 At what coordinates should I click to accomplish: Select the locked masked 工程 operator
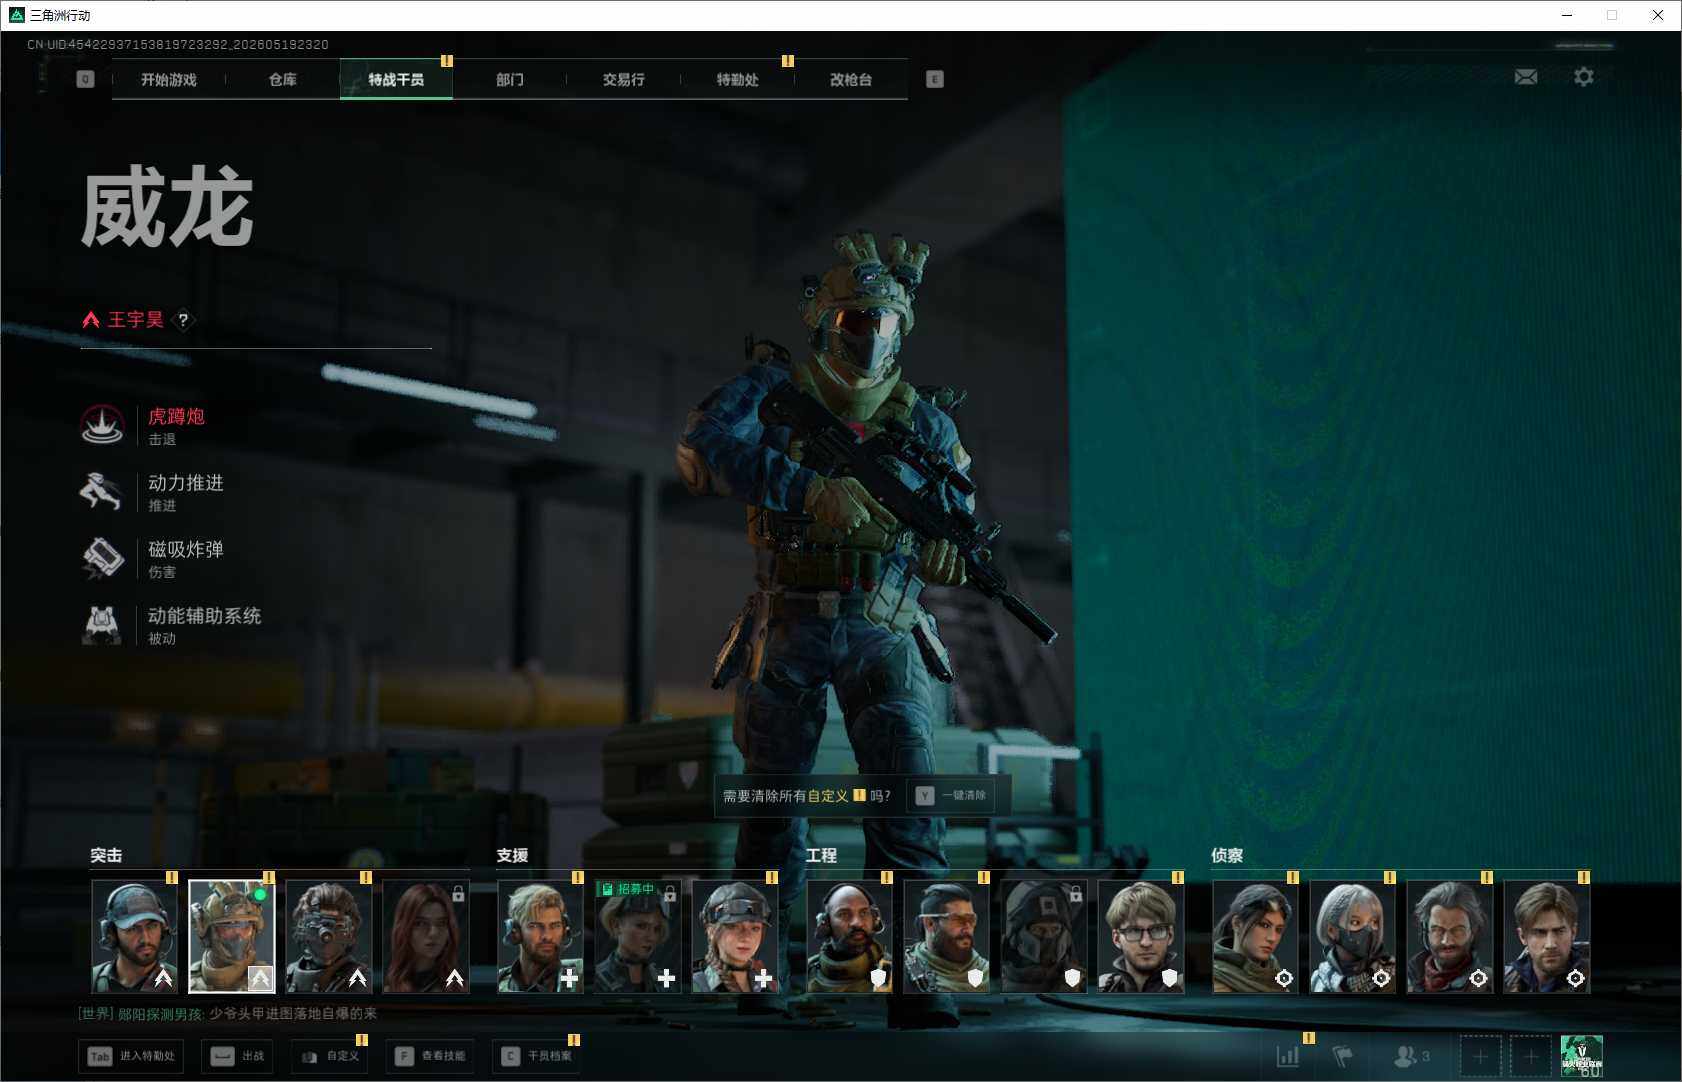point(1044,936)
